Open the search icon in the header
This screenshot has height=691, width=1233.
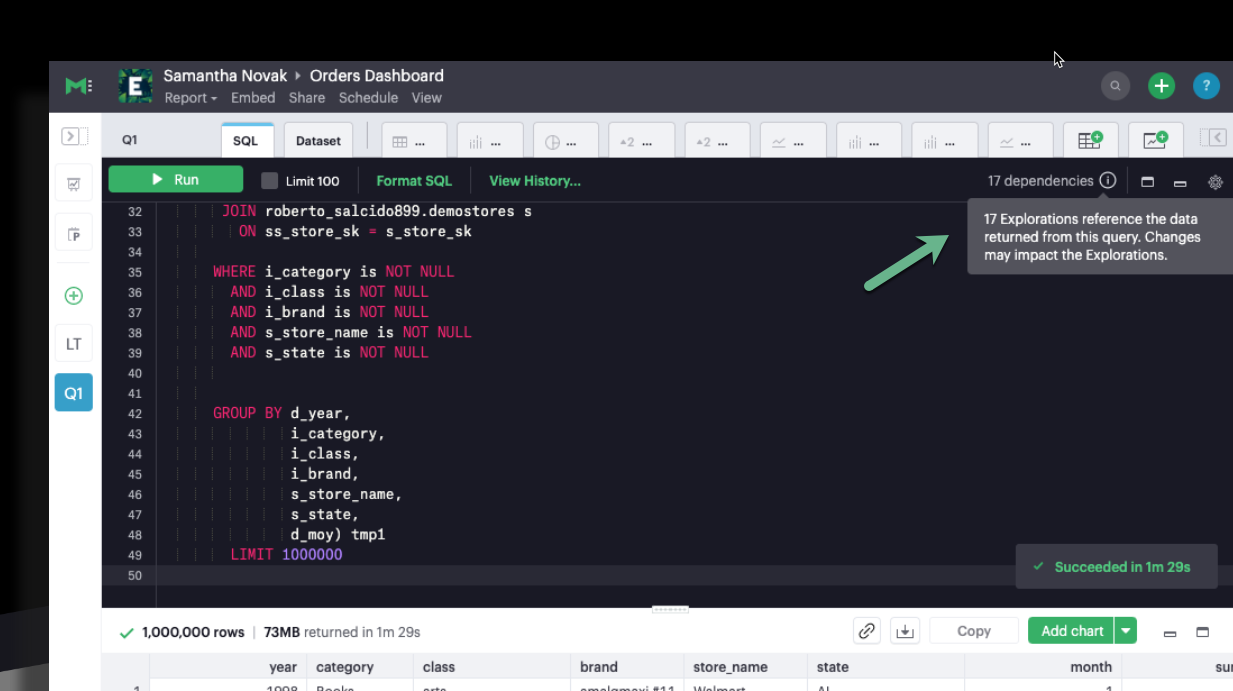click(1115, 86)
